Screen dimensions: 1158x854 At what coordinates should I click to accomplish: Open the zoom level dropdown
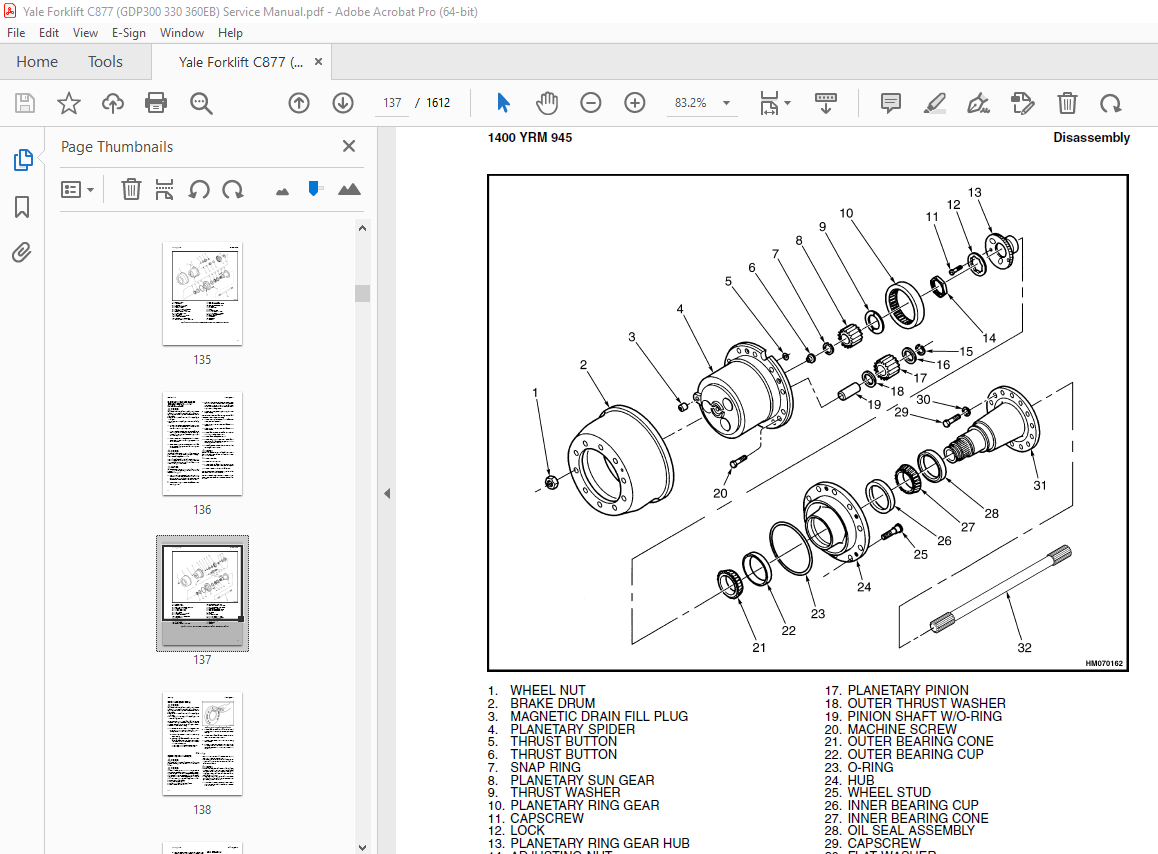[727, 103]
